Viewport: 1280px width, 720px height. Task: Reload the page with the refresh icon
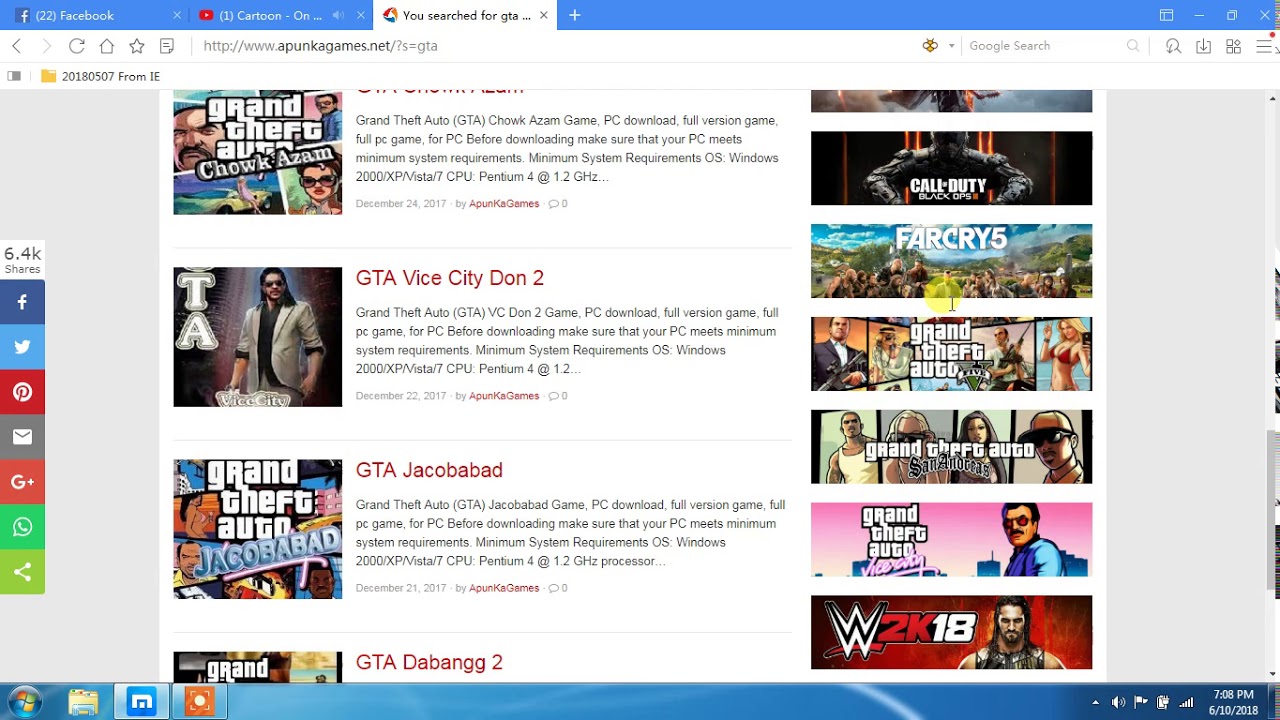pyautogui.click(x=76, y=46)
